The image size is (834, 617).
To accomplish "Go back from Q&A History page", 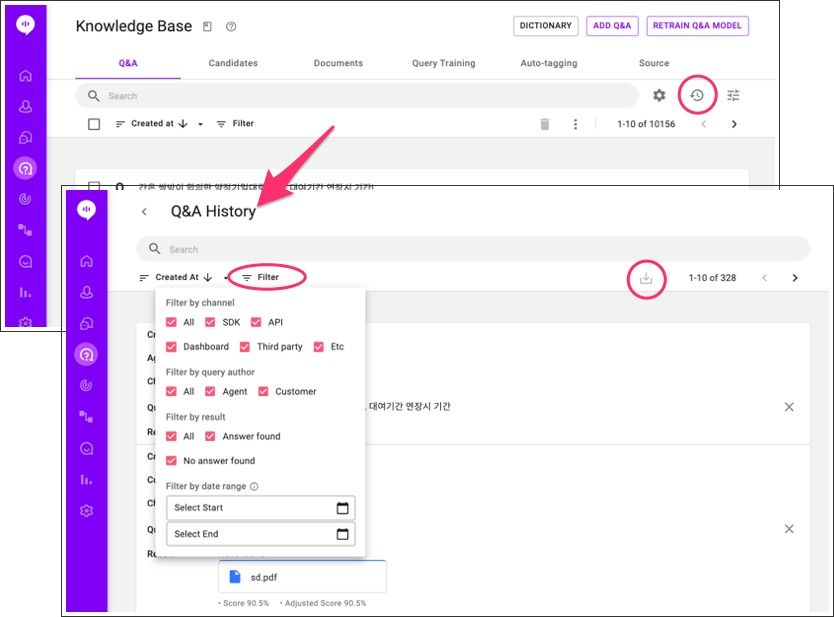I will 144,212.
